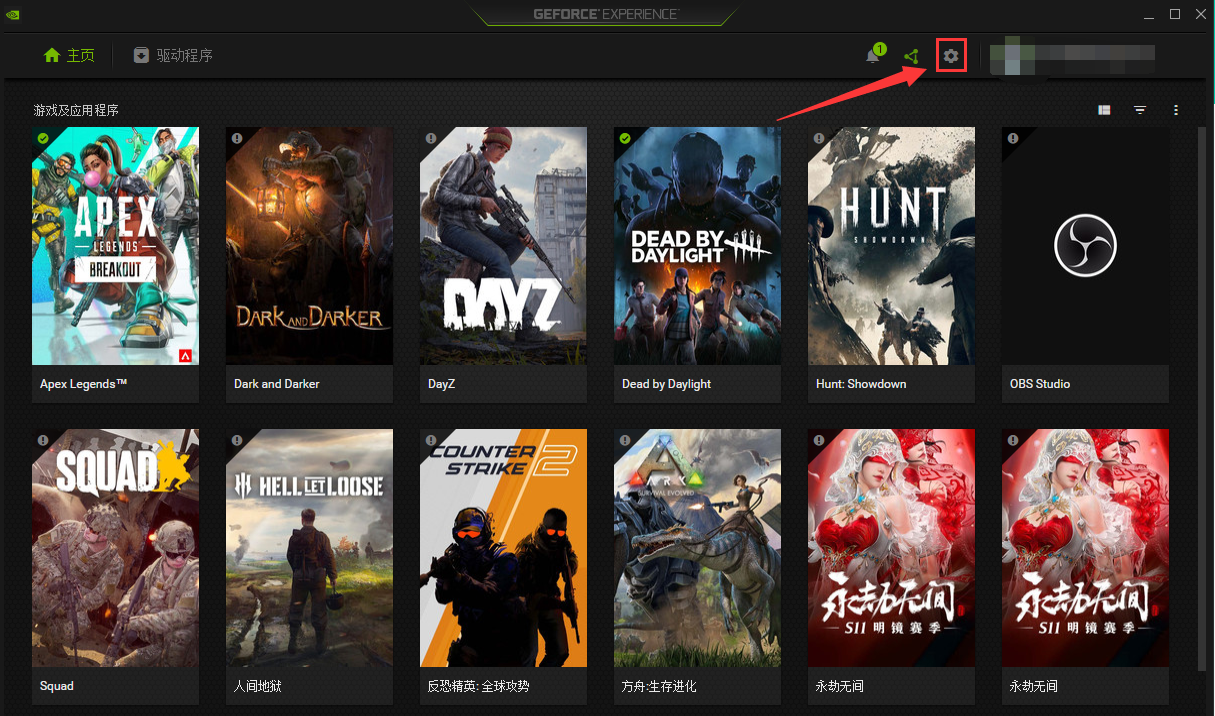Switch to grid view layout icon

(1105, 110)
